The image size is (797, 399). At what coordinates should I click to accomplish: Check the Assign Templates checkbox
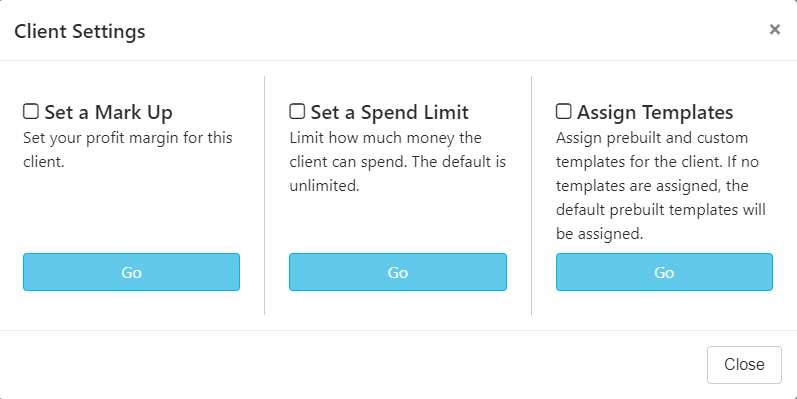(x=563, y=111)
